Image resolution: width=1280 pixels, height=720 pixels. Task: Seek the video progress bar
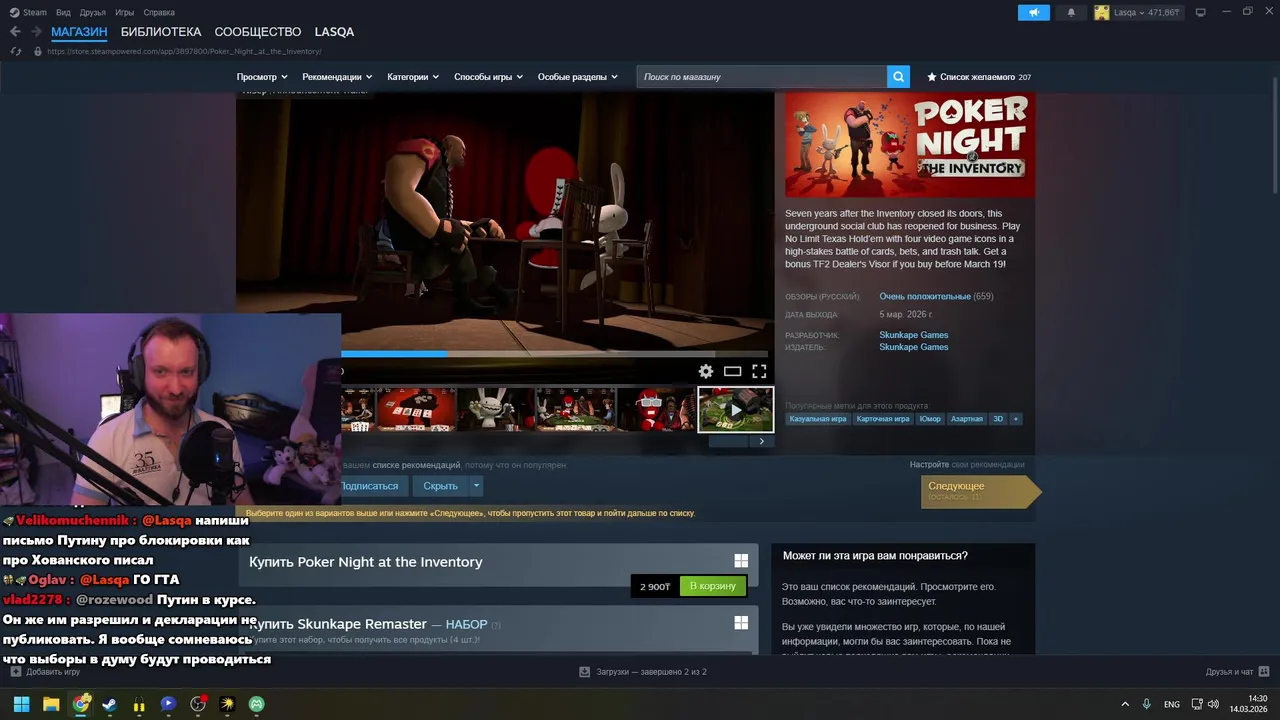point(554,353)
